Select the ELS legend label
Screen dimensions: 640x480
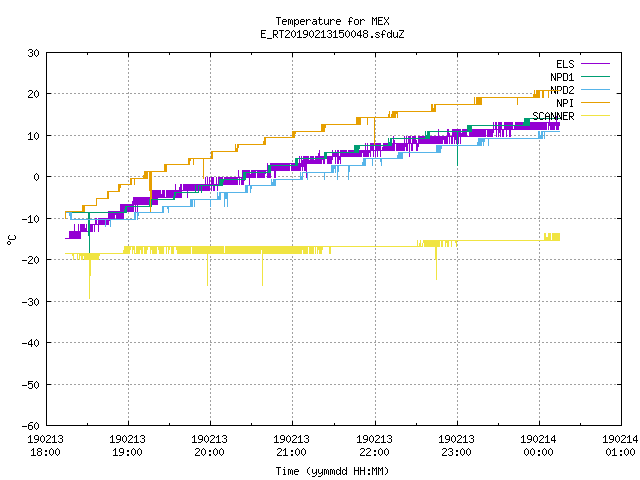(565, 64)
